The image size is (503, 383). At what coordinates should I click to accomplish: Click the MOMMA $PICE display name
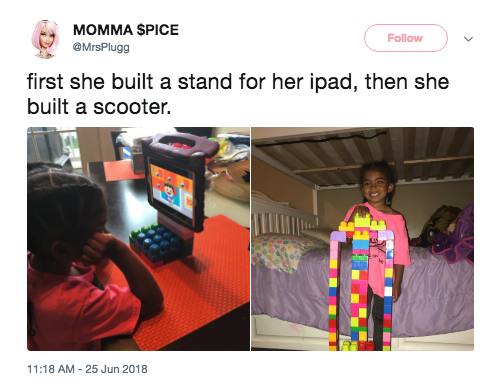click(126, 30)
